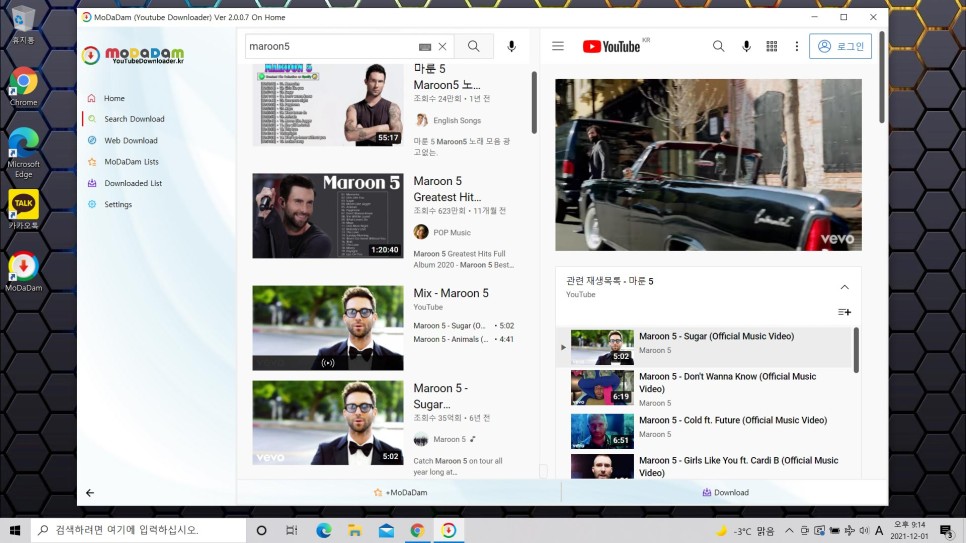
Task: Click the 1:20:40 Greatest Hits thumbnail
Action: pos(328,216)
